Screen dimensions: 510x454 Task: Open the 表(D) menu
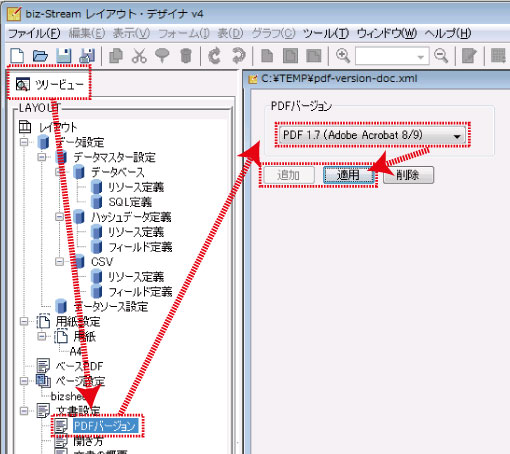(230, 33)
